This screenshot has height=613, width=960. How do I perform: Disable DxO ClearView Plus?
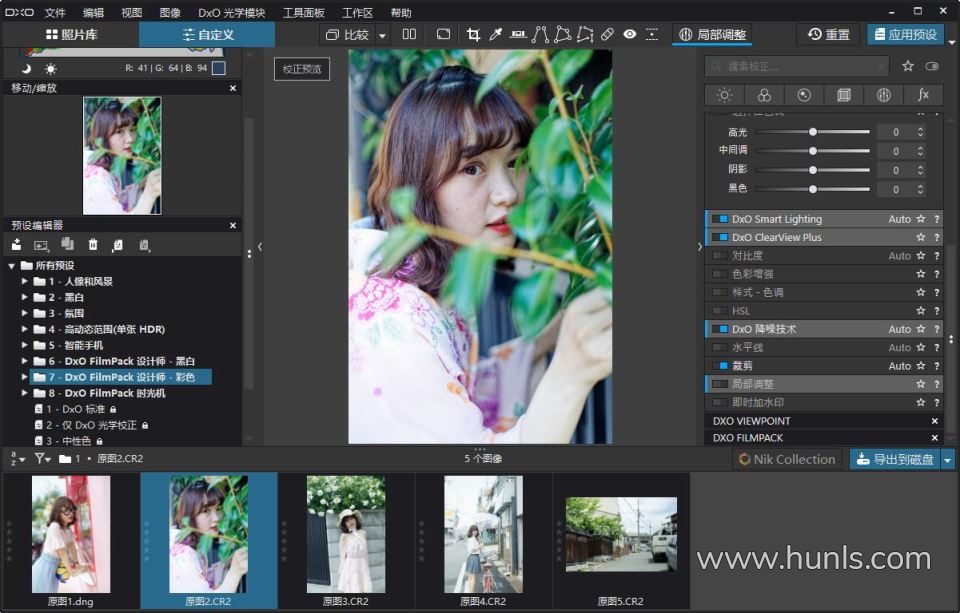[x=720, y=238]
